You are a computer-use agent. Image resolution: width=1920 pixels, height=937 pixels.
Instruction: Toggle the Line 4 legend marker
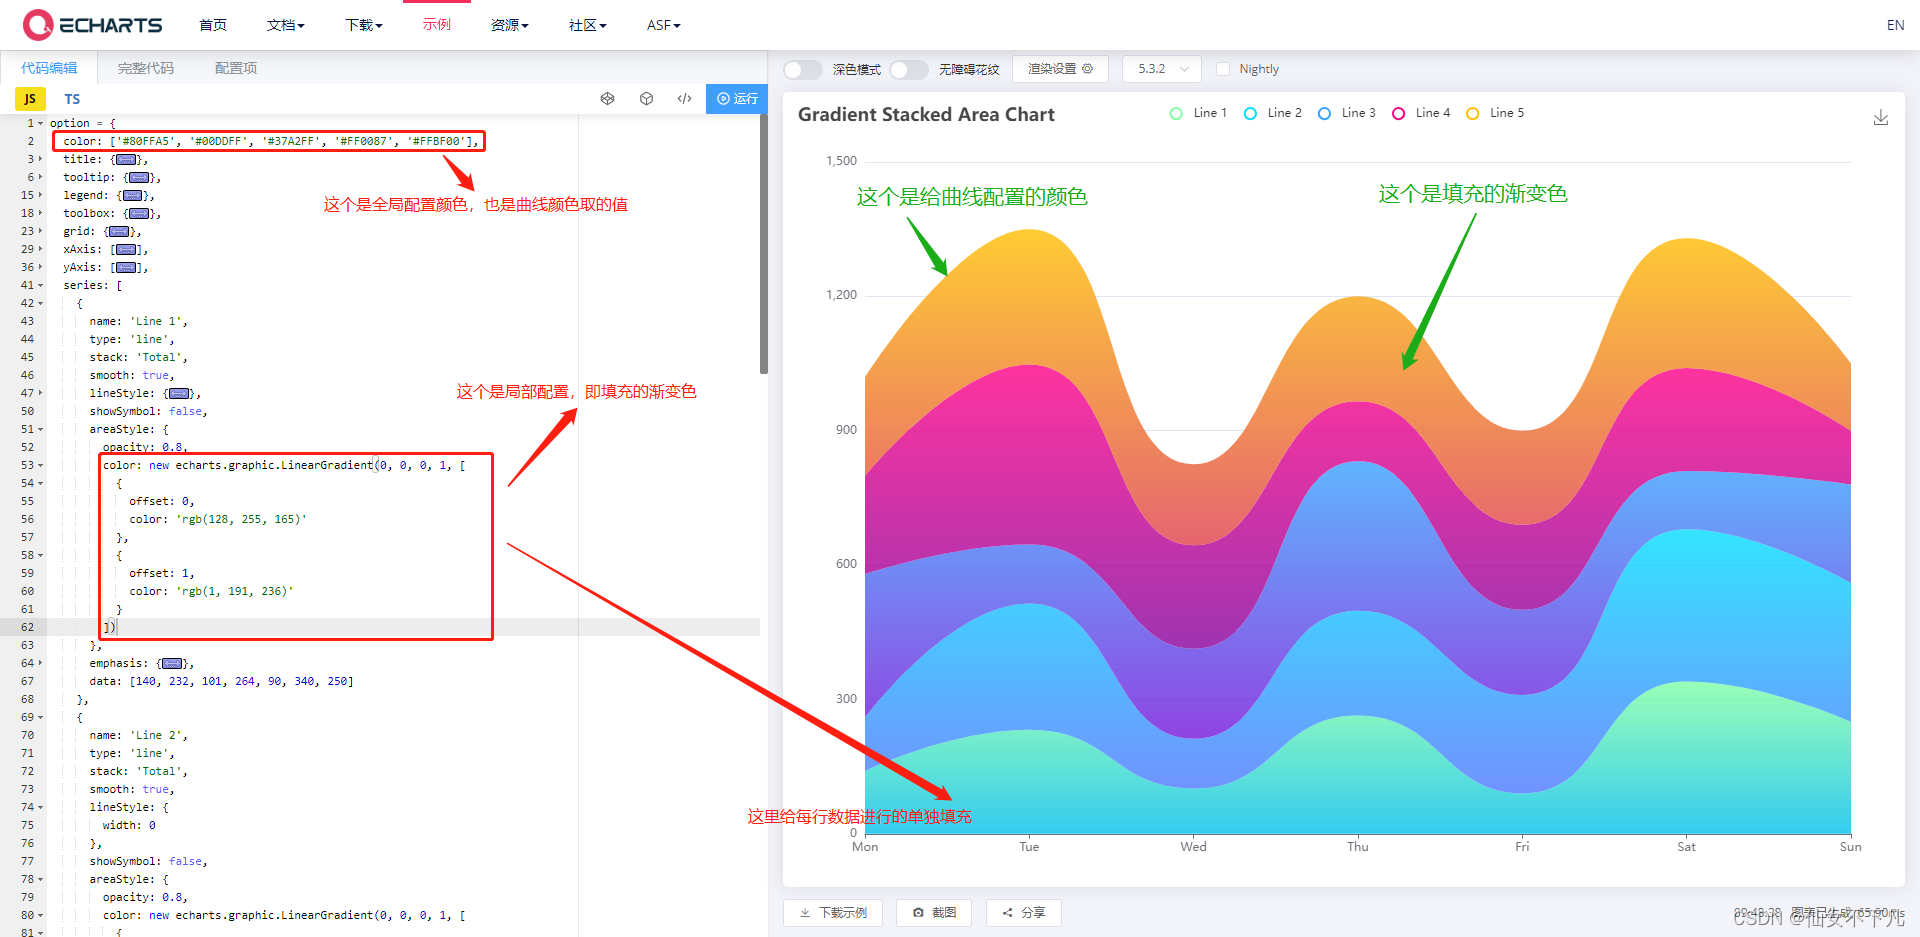tap(1398, 113)
